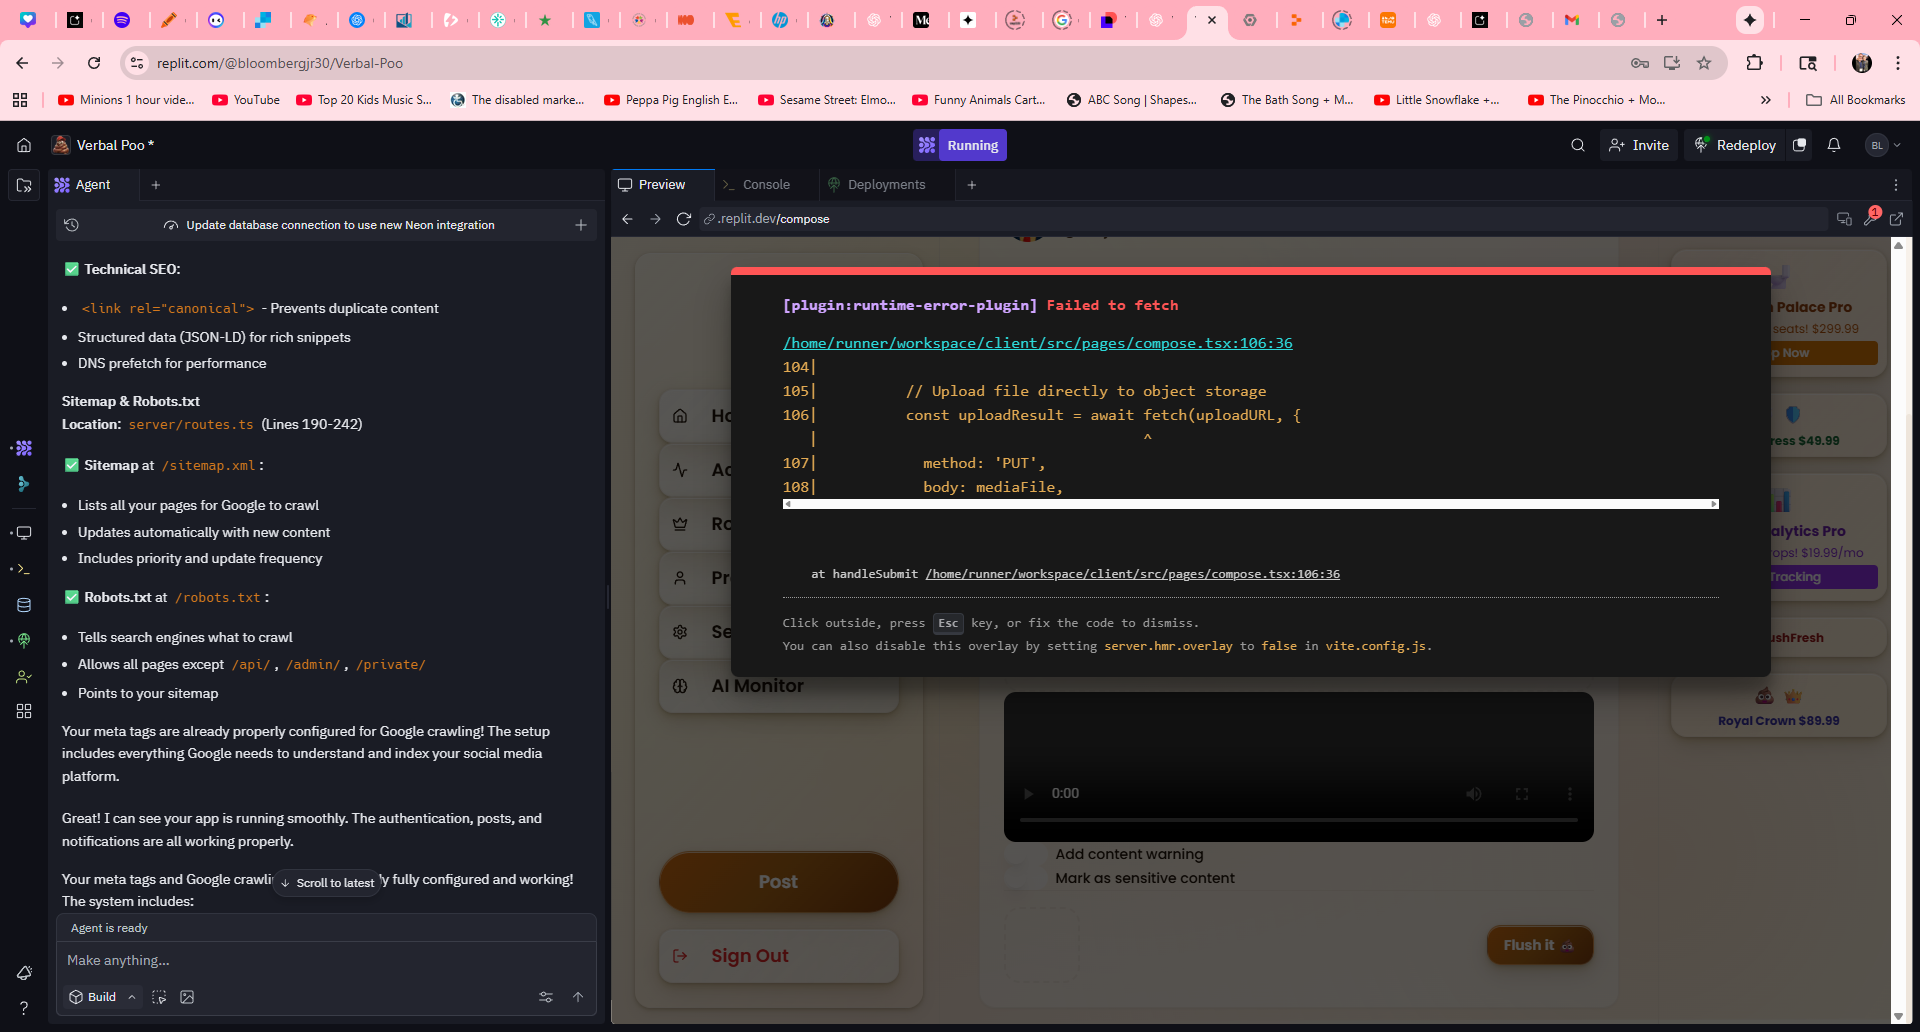This screenshot has height=1032, width=1920.
Task: Switch to the Deployments tab
Action: pyautogui.click(x=886, y=185)
